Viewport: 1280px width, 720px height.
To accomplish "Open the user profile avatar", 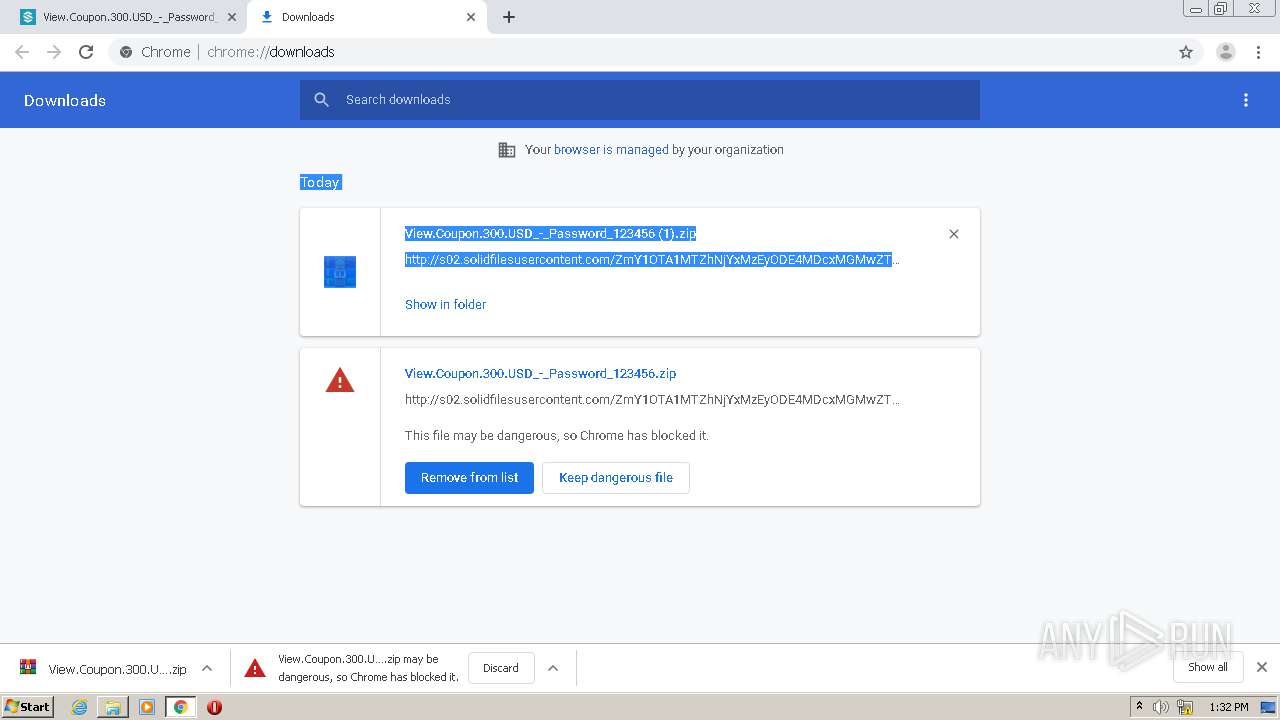I will point(1226,52).
